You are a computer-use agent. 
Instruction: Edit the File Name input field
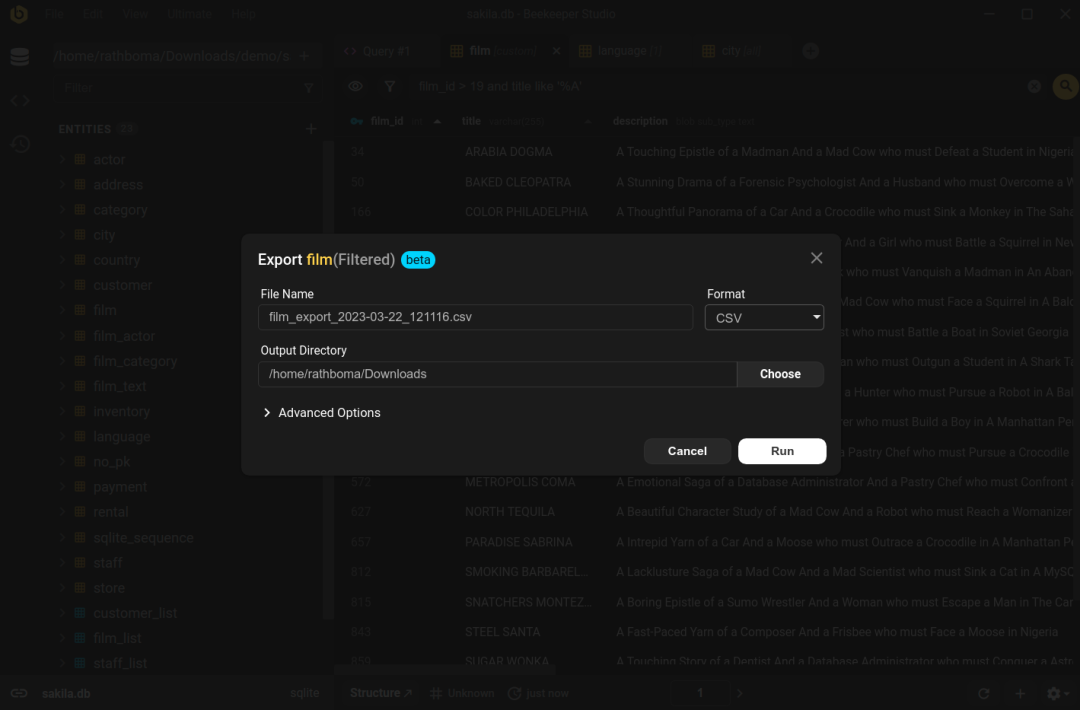coord(475,318)
